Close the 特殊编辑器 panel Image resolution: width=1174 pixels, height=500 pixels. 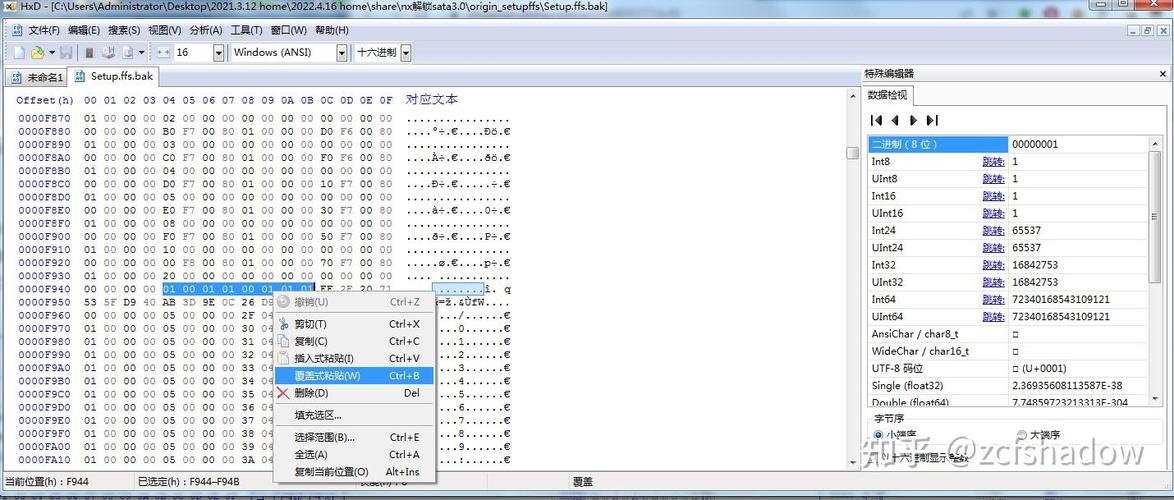[1163, 74]
